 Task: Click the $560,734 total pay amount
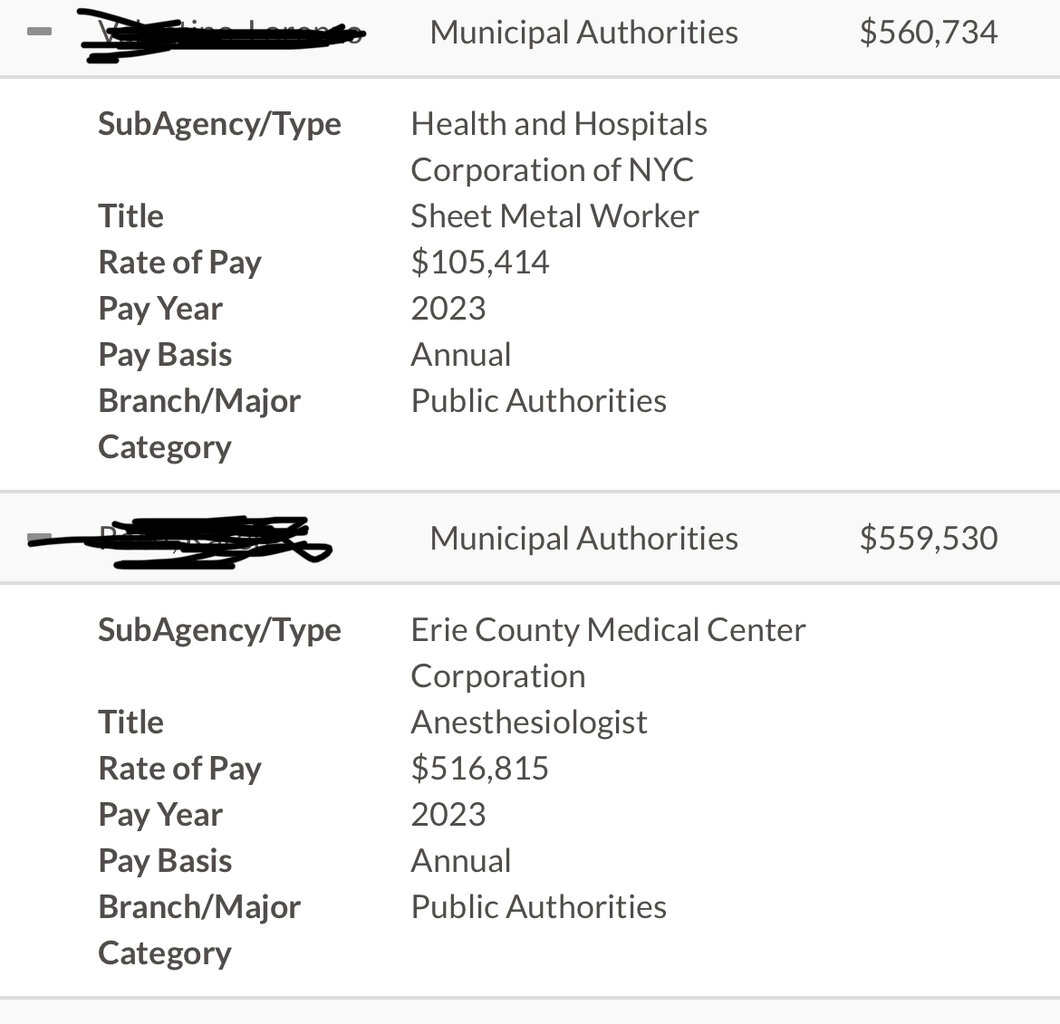click(x=928, y=32)
